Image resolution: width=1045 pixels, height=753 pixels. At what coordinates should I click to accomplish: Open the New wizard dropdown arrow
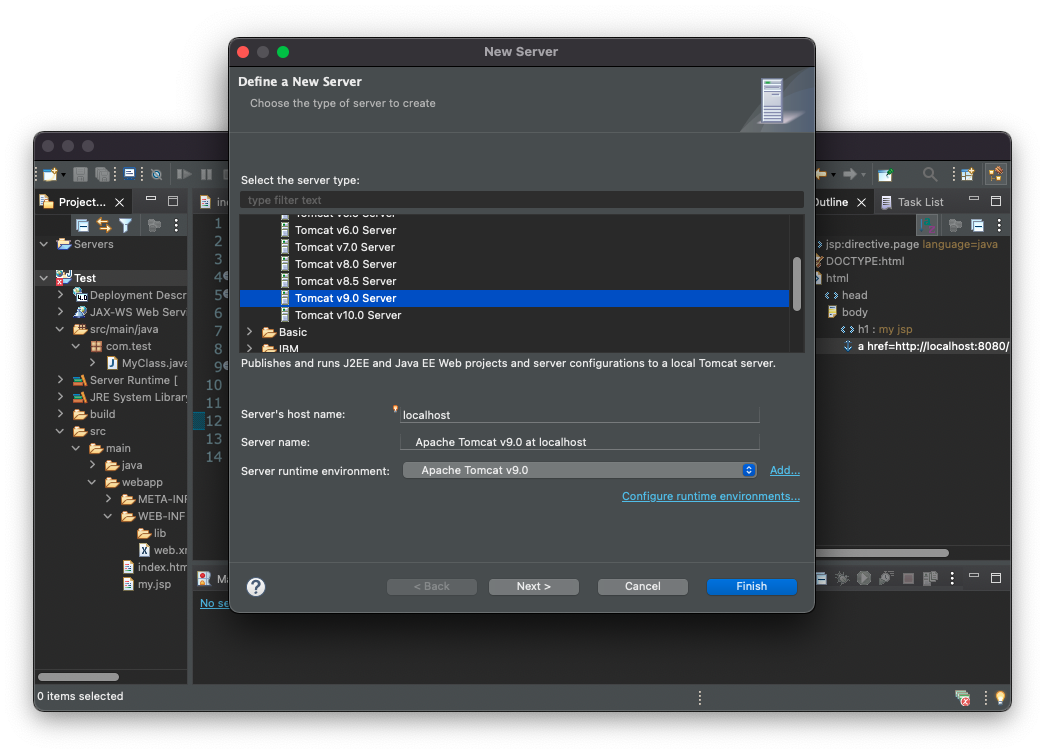[x=63, y=175]
